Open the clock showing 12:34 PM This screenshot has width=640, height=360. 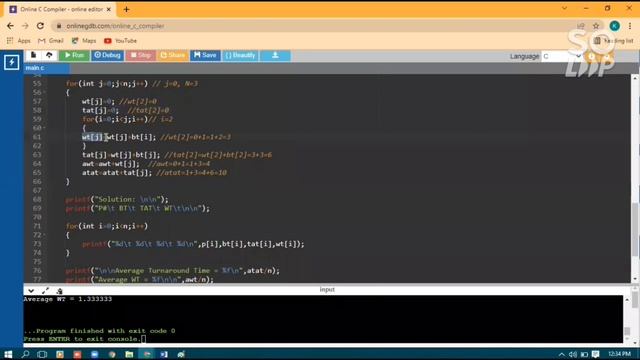click(619, 354)
